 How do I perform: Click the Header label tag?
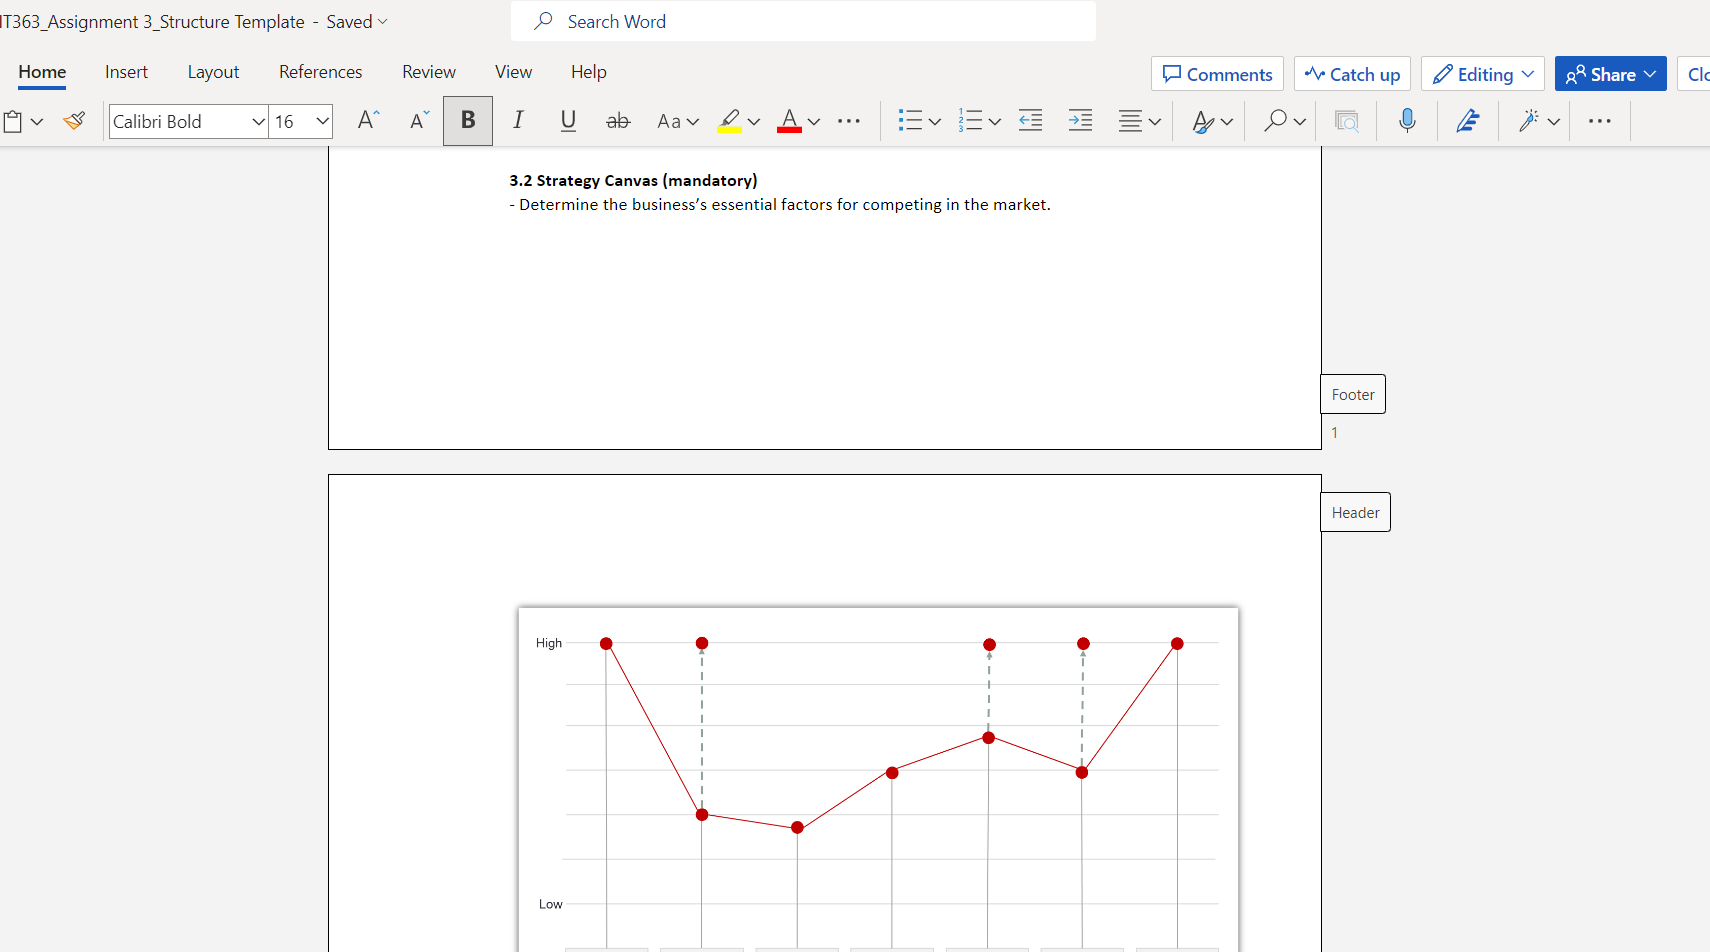click(x=1355, y=512)
